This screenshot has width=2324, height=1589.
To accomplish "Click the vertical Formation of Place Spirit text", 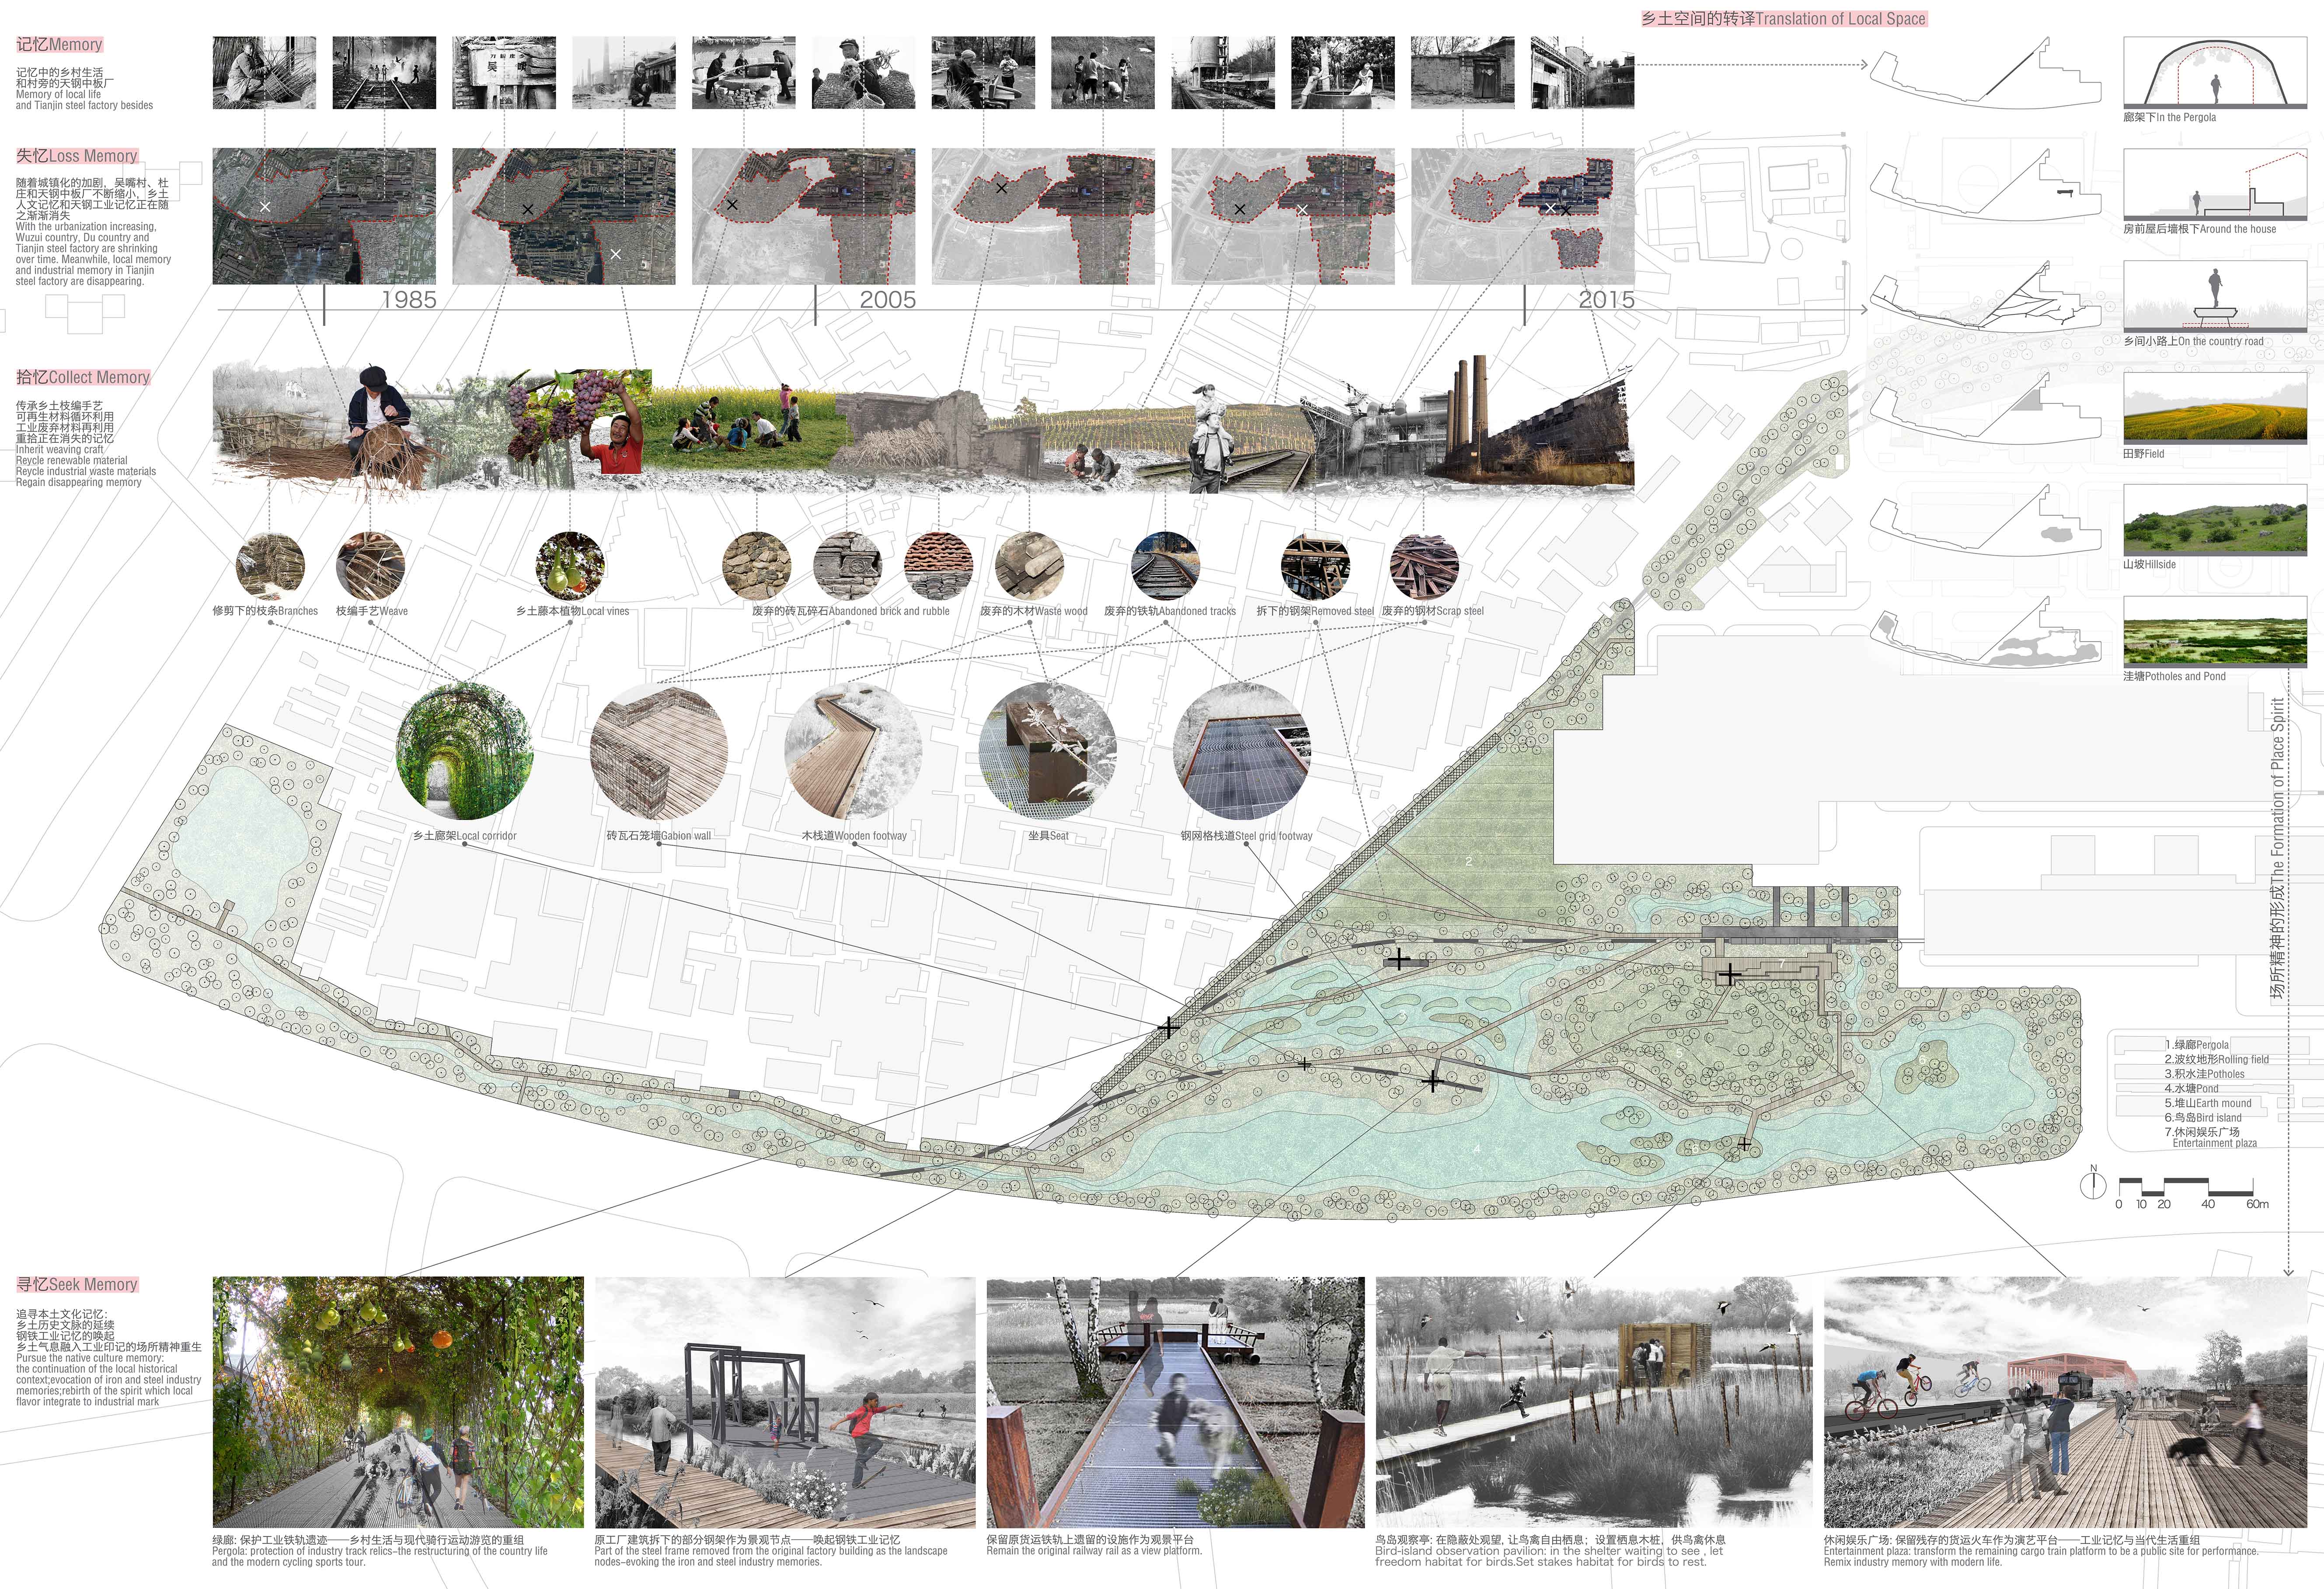I will [x=2277, y=849].
